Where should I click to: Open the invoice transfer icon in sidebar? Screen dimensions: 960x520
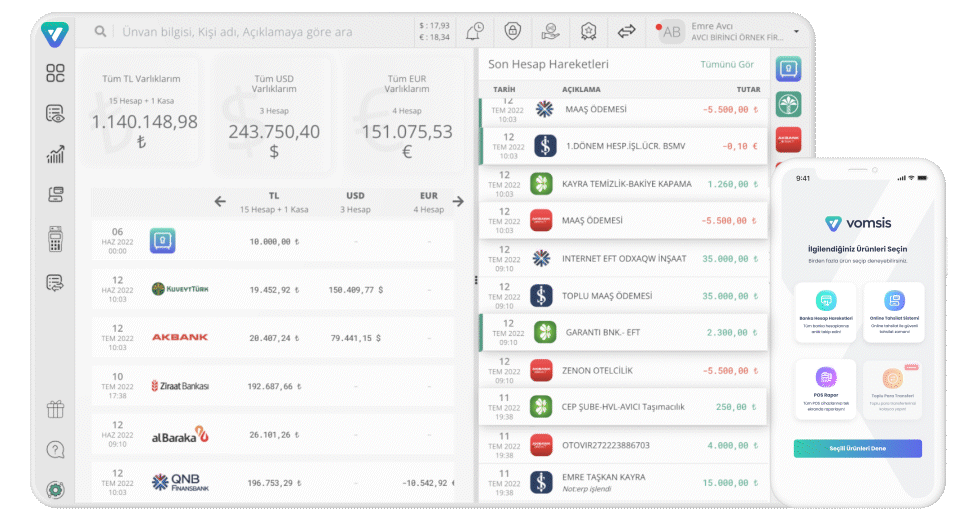coord(55,282)
